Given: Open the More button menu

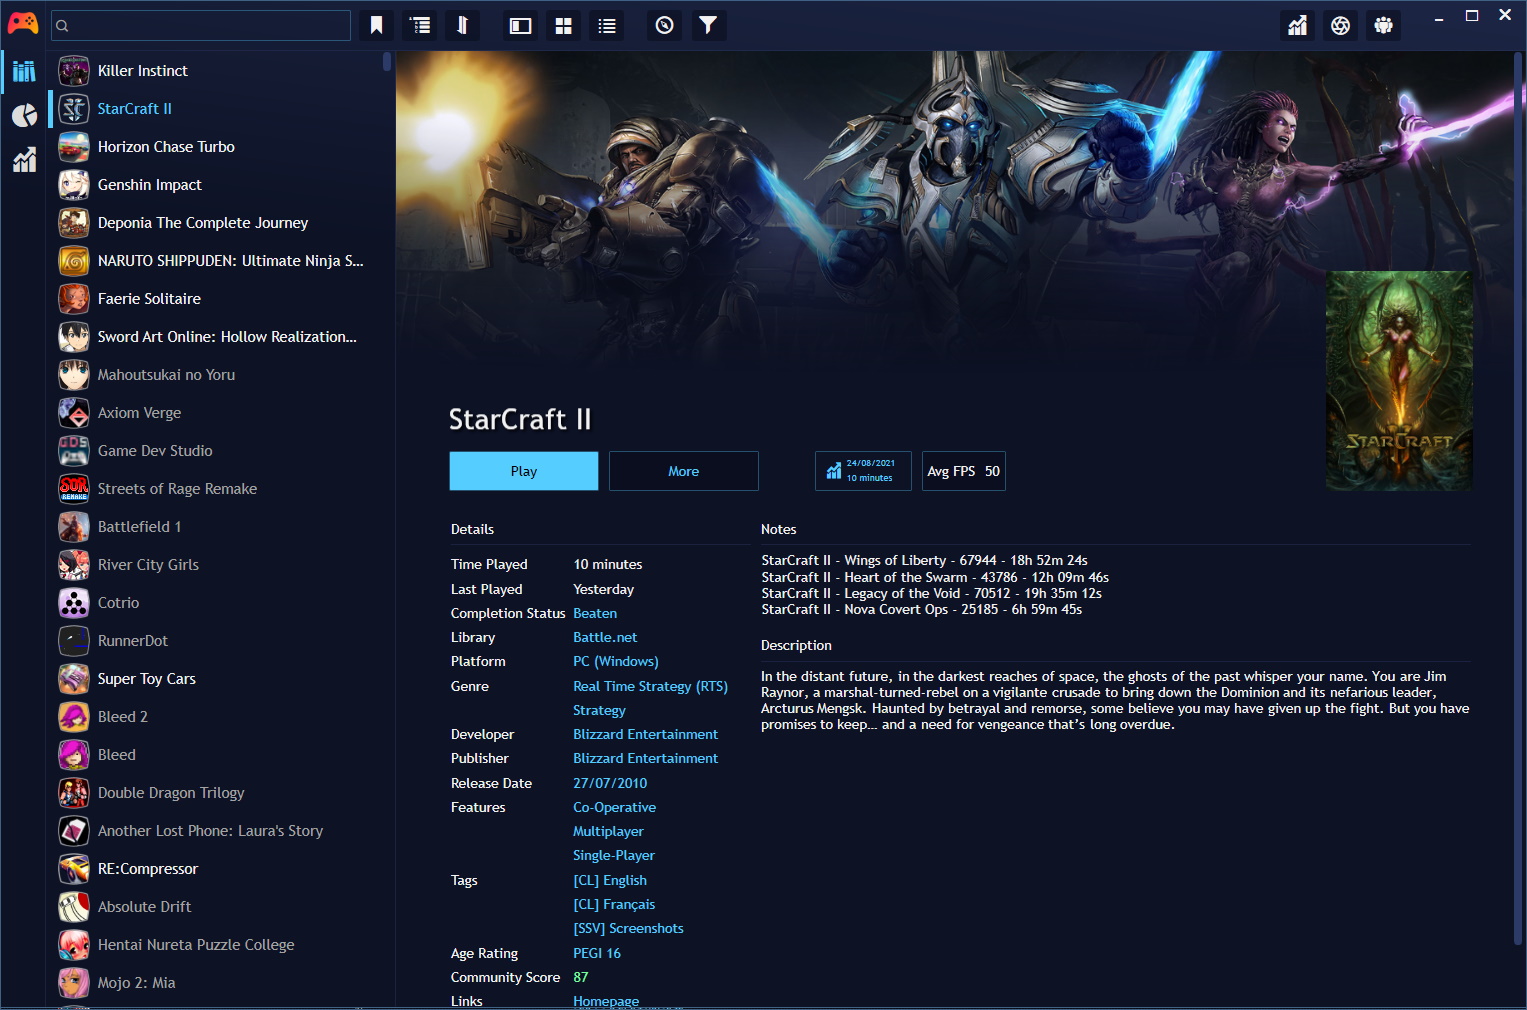Looking at the screenshot, I should point(684,471).
